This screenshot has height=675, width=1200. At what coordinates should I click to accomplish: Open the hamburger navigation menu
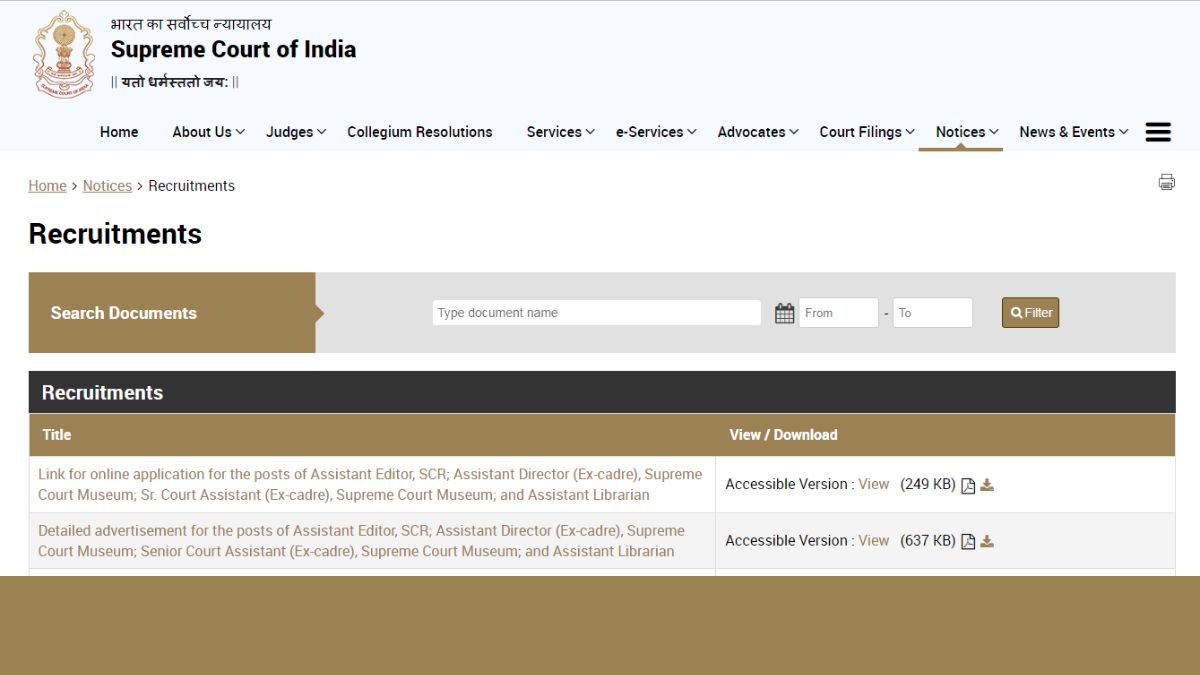pos(1157,131)
